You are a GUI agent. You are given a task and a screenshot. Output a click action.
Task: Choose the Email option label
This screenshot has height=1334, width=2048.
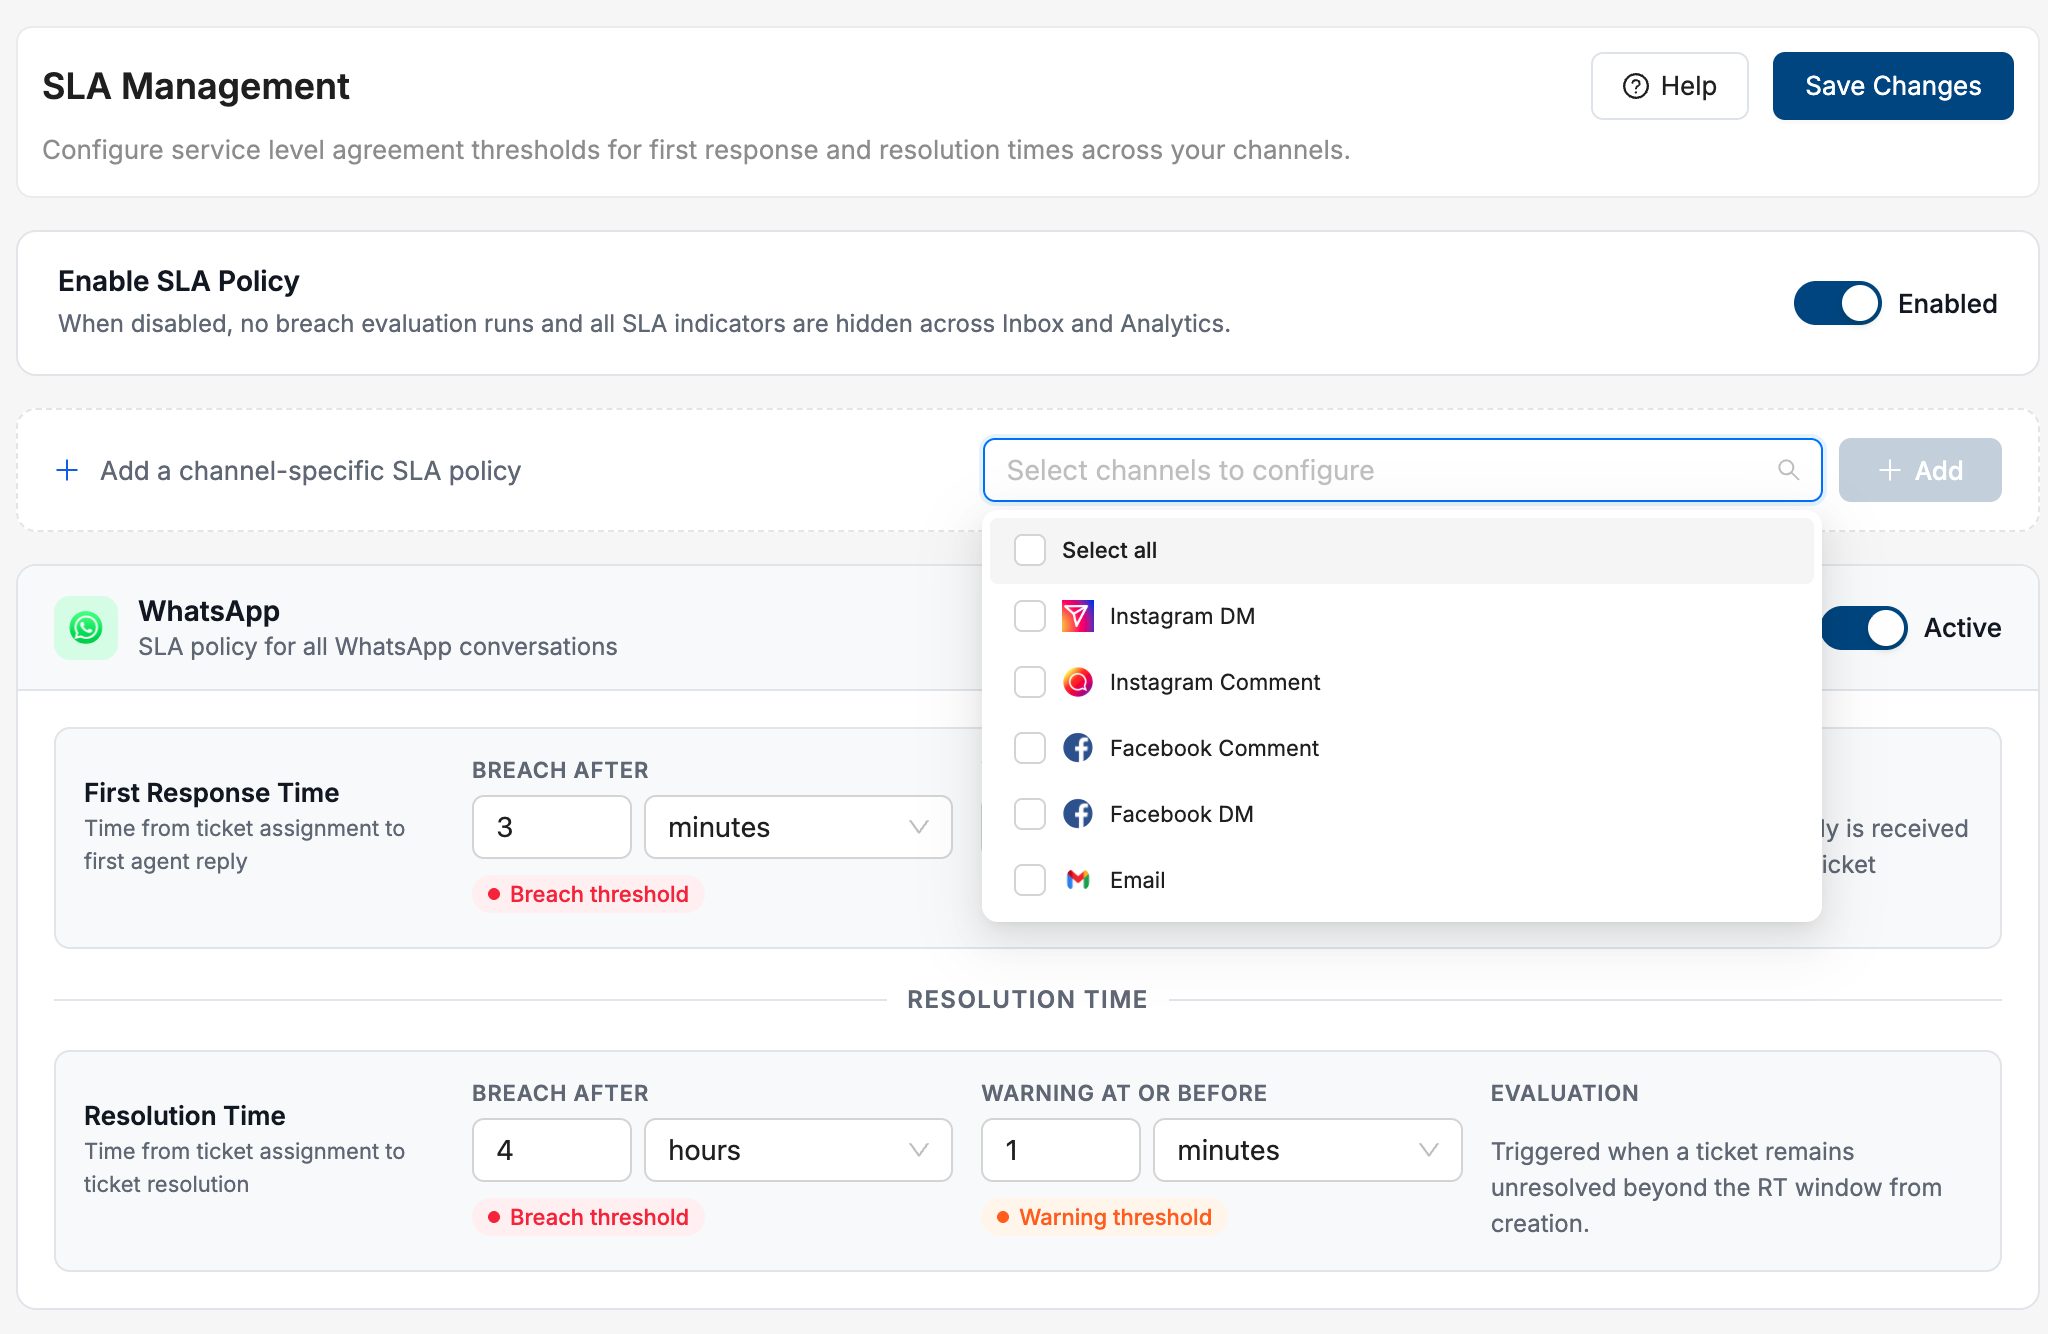pyautogui.click(x=1137, y=880)
